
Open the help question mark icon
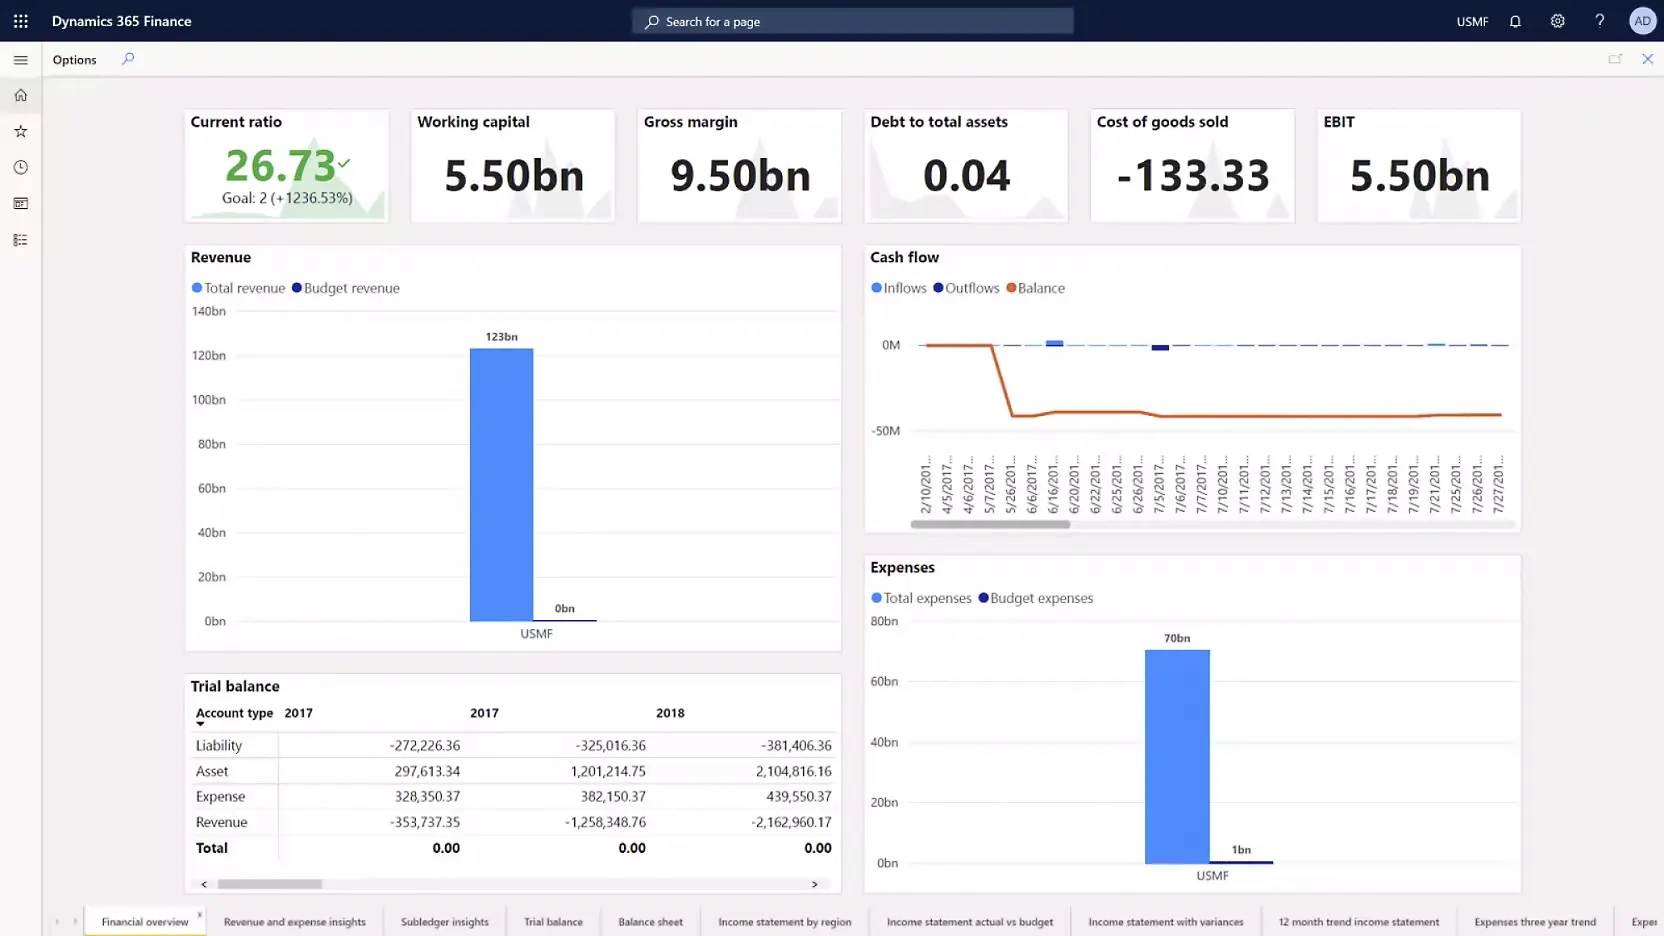pos(1599,21)
